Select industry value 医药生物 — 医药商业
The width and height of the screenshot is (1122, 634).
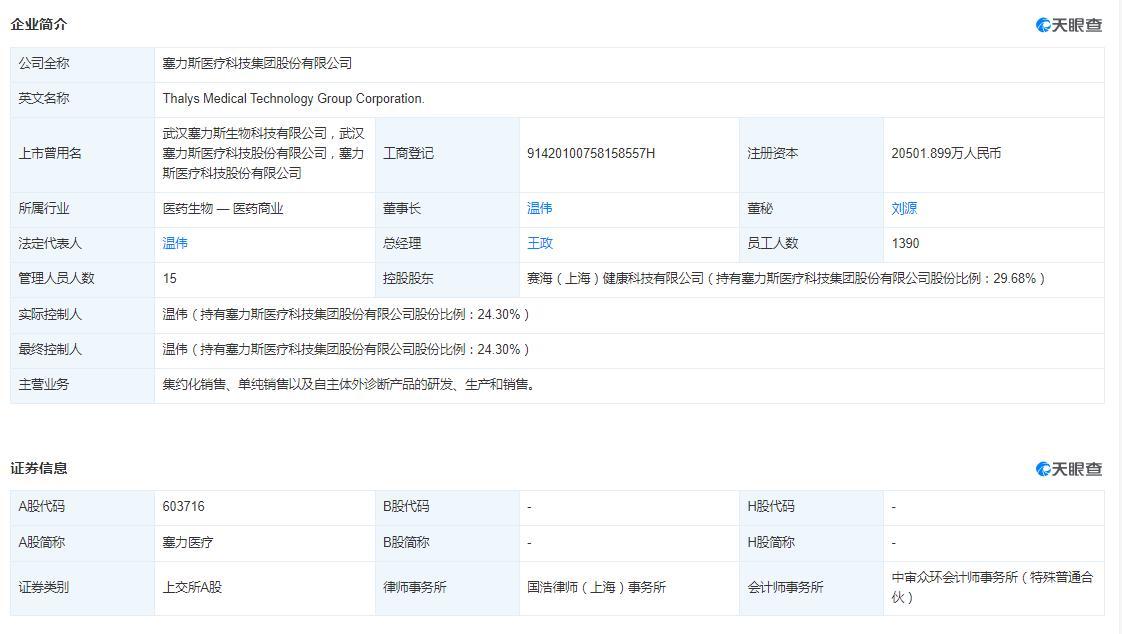click(223, 208)
